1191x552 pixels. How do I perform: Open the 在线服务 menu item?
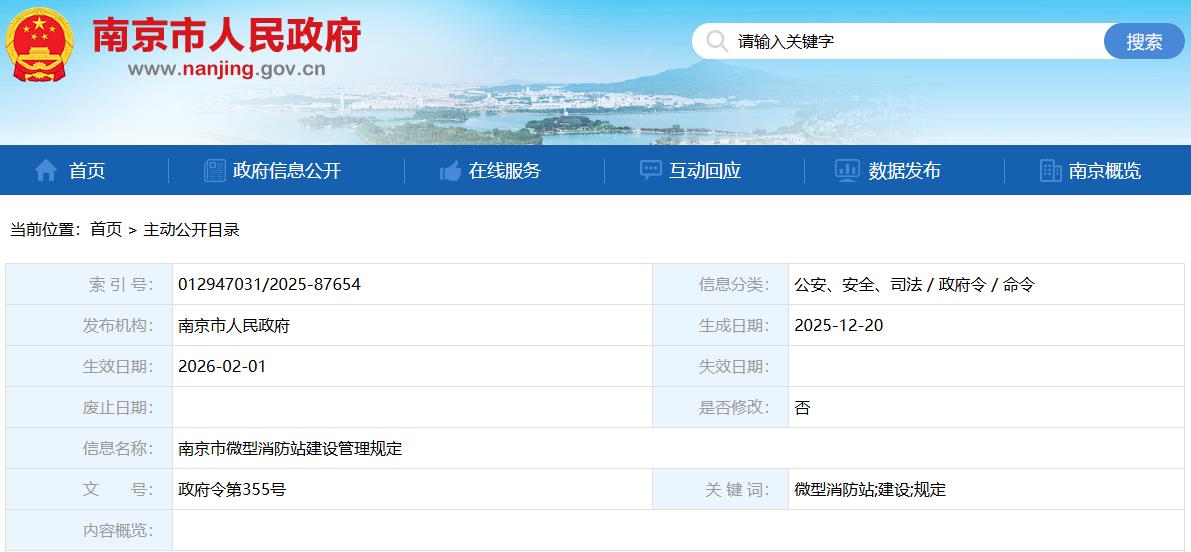click(504, 170)
